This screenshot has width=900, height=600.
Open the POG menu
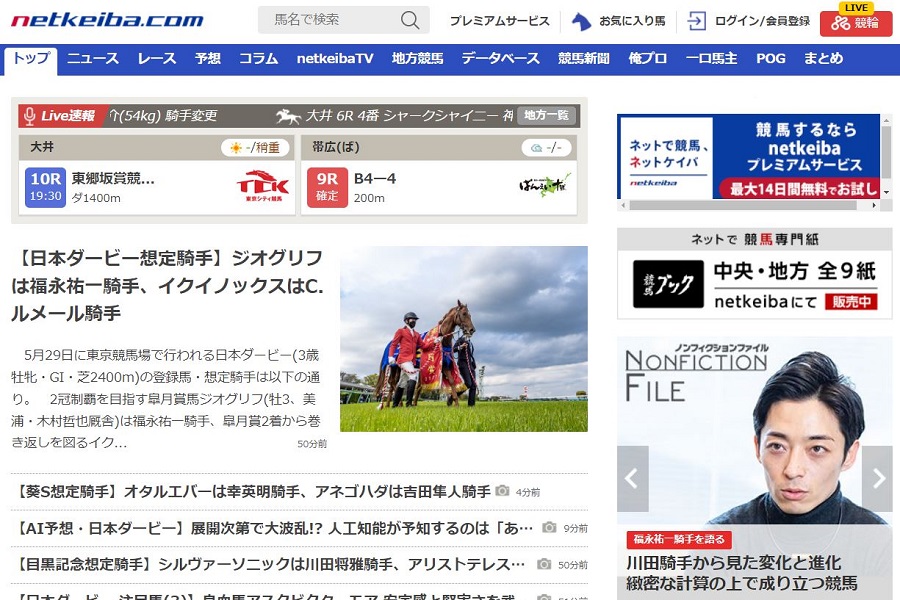[x=771, y=59]
